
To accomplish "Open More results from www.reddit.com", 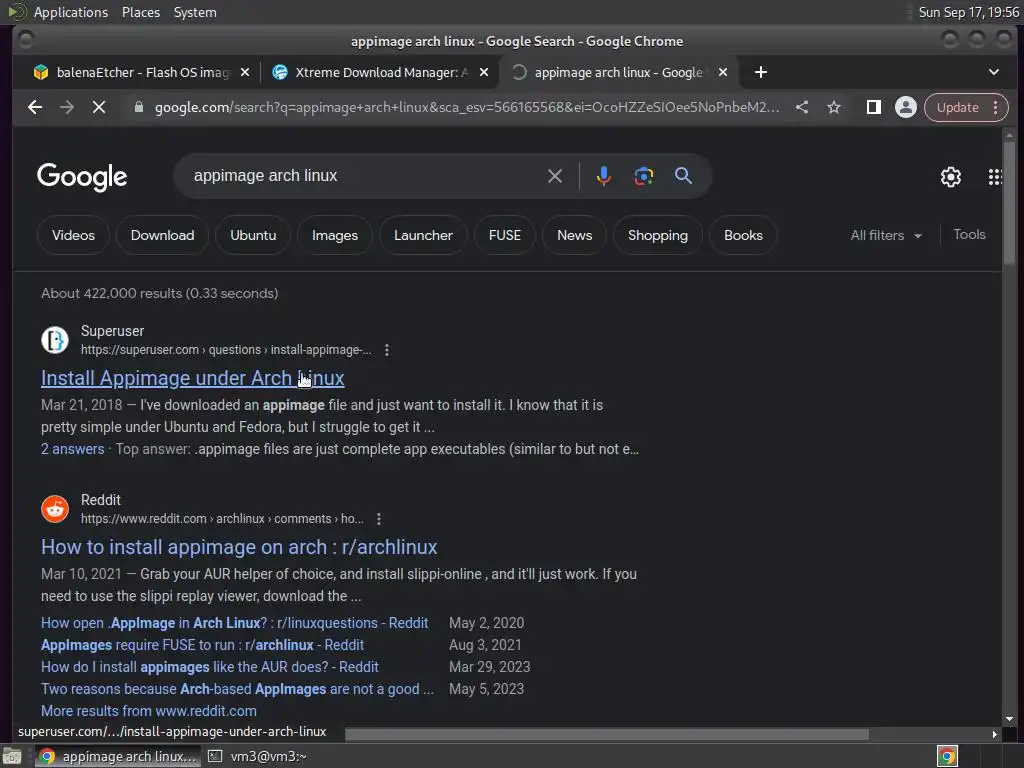I will click(x=149, y=711).
